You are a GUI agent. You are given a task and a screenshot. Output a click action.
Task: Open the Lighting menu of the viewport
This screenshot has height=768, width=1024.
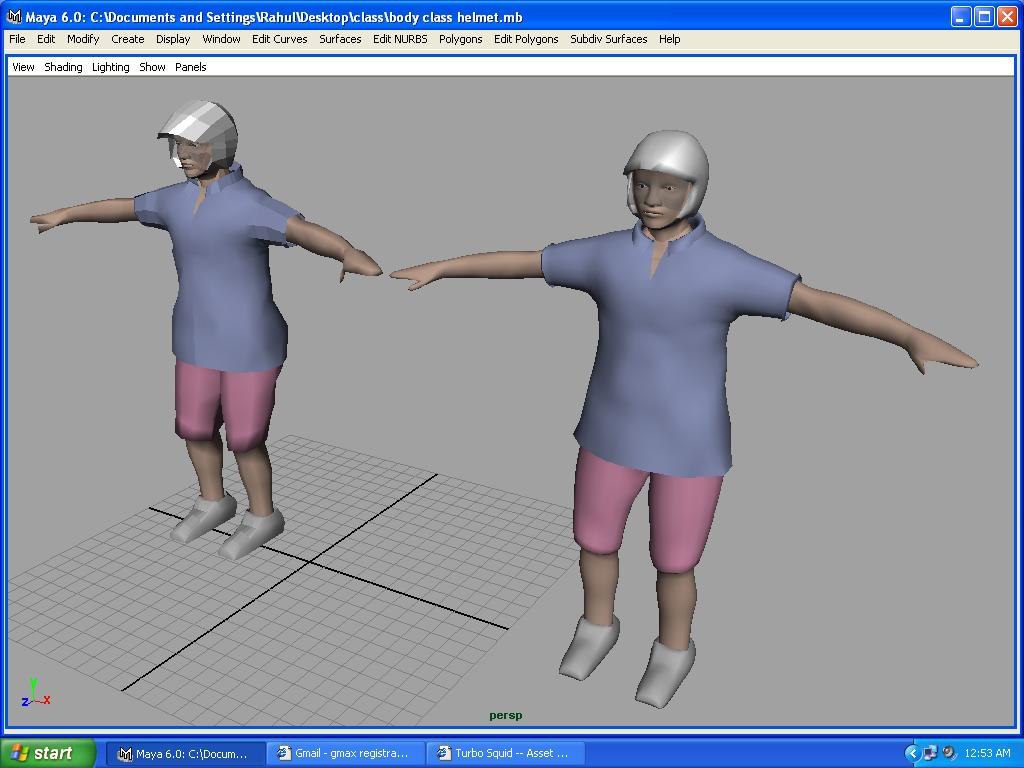pos(110,66)
